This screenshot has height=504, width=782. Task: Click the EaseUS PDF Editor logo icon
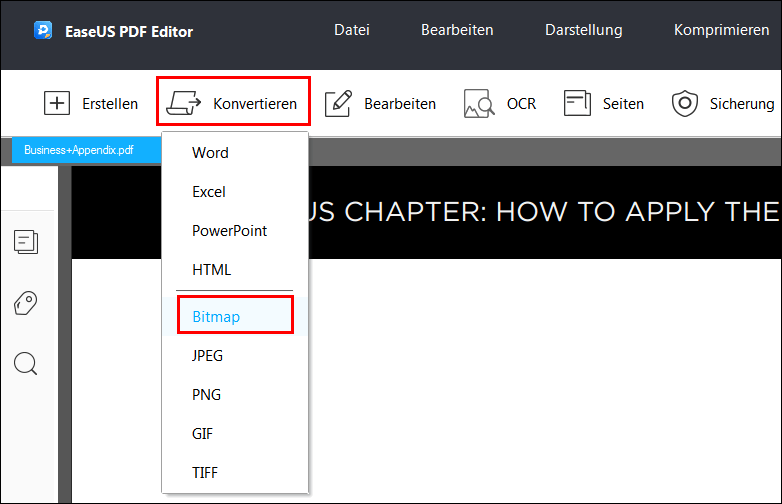coord(43,31)
